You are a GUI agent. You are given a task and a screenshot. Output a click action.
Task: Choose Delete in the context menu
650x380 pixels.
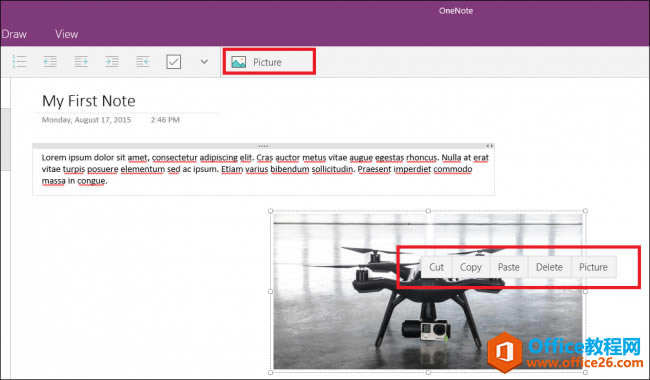pyautogui.click(x=549, y=267)
